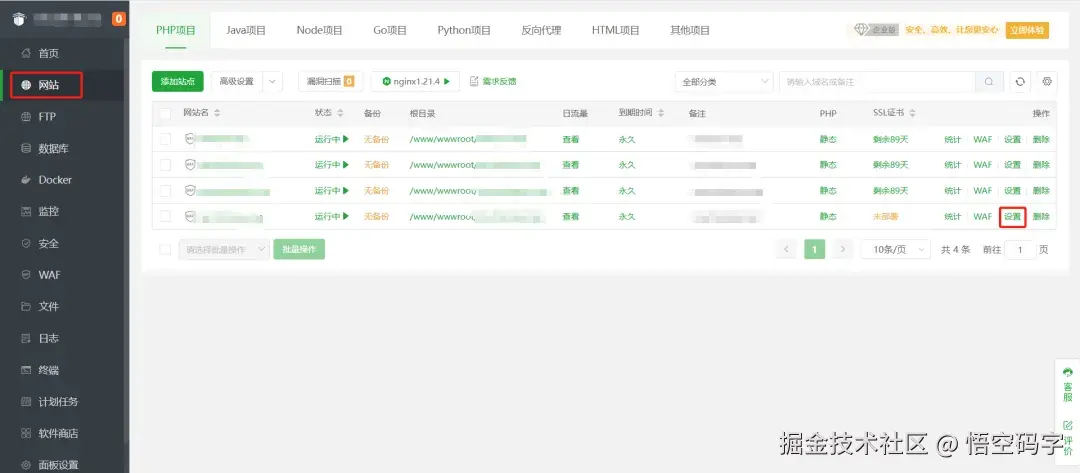
Task: Open the 日志 log icon in sidebar
Action: pyautogui.click(x=26, y=339)
